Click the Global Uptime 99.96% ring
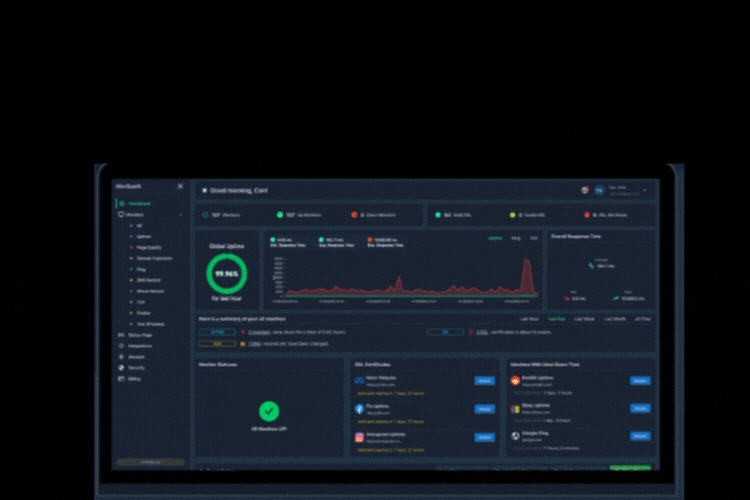 [x=227, y=274]
